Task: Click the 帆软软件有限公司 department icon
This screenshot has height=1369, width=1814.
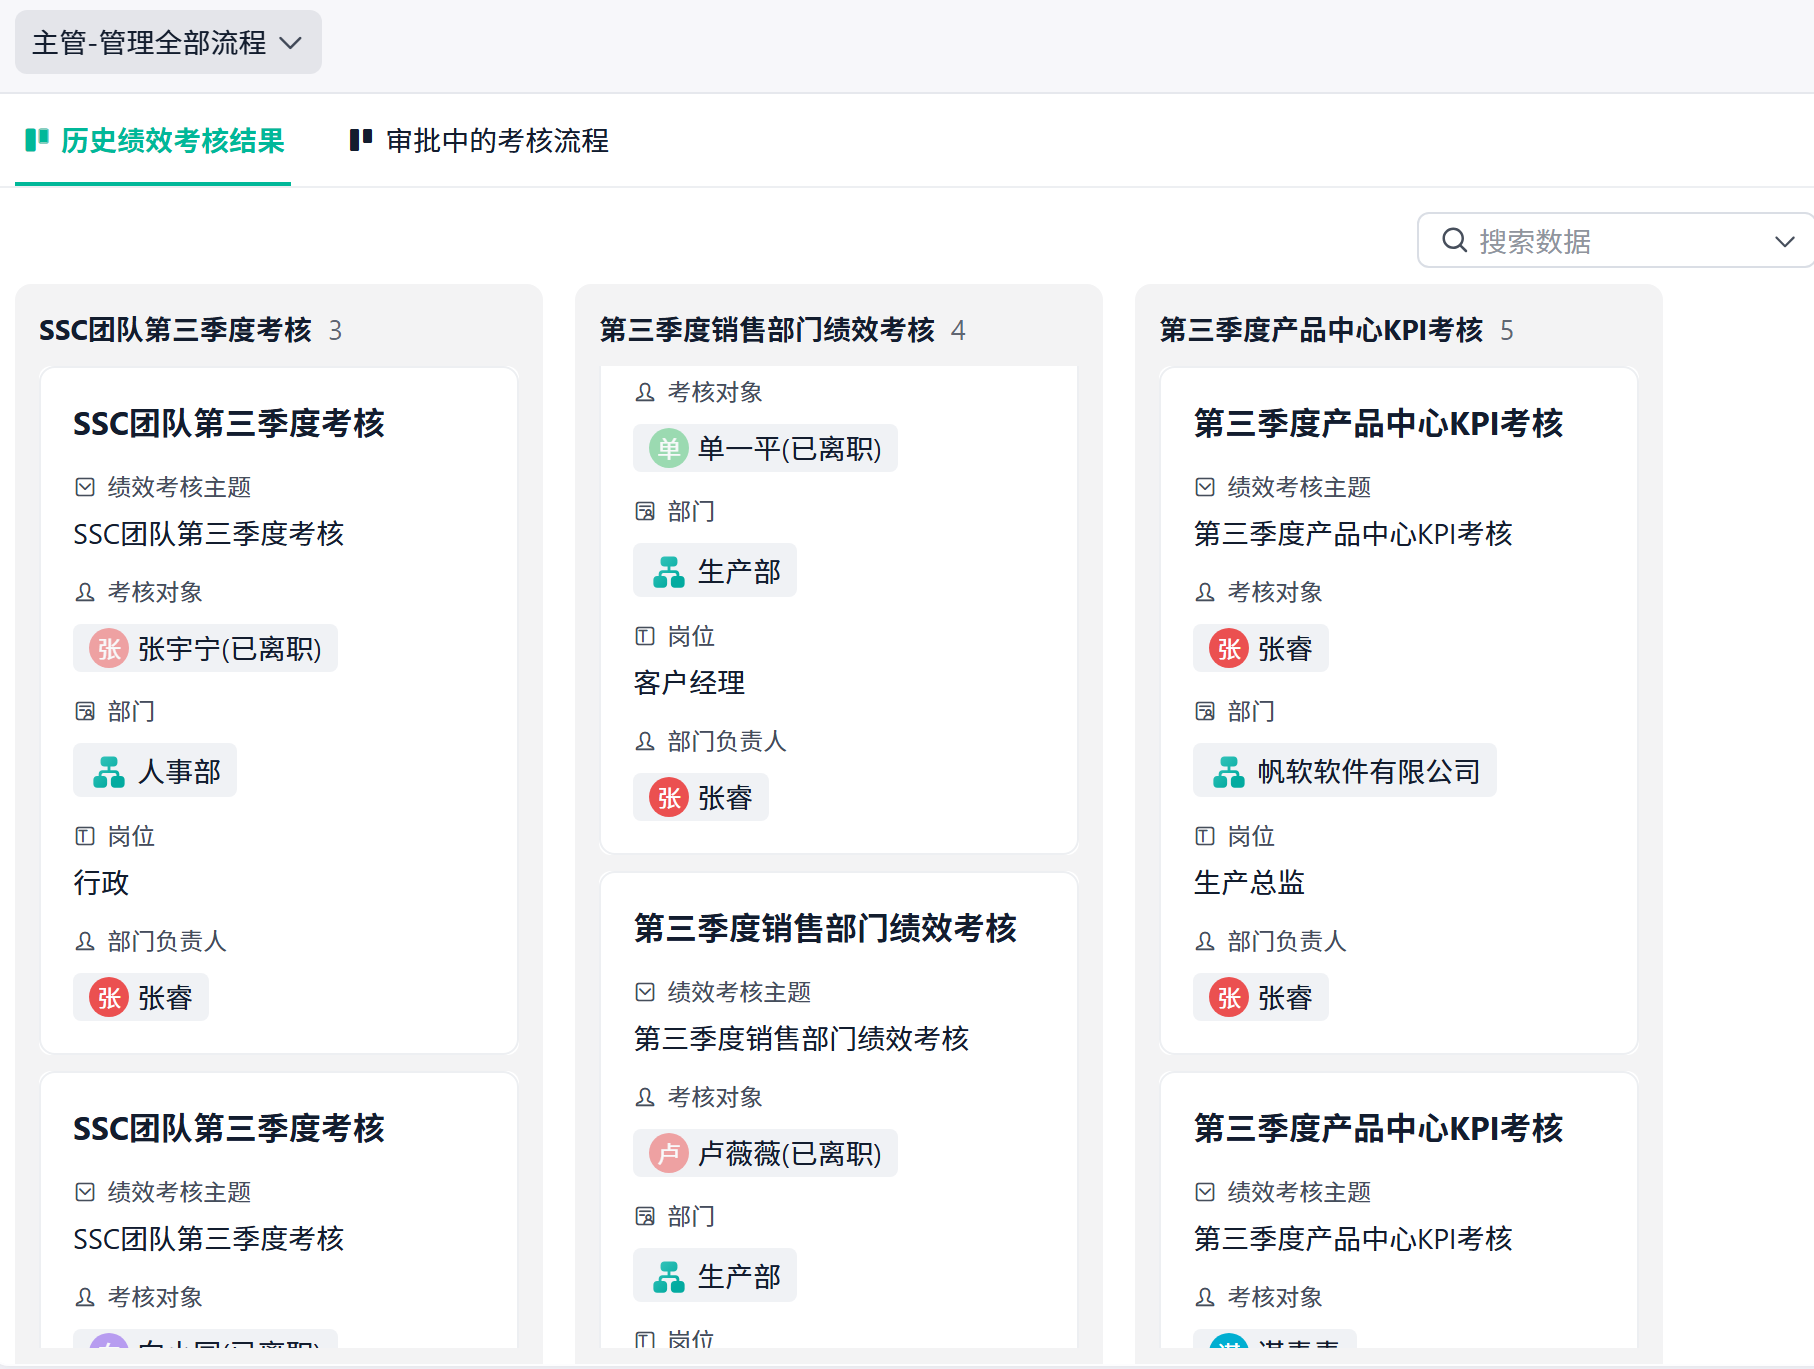Action: click(x=1229, y=771)
